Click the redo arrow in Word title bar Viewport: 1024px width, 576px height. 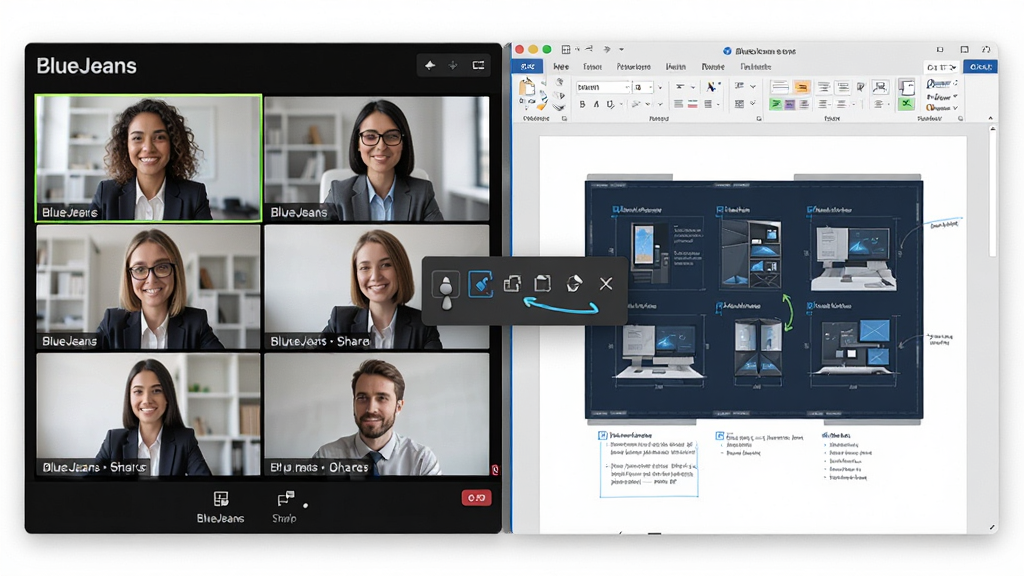click(x=607, y=50)
